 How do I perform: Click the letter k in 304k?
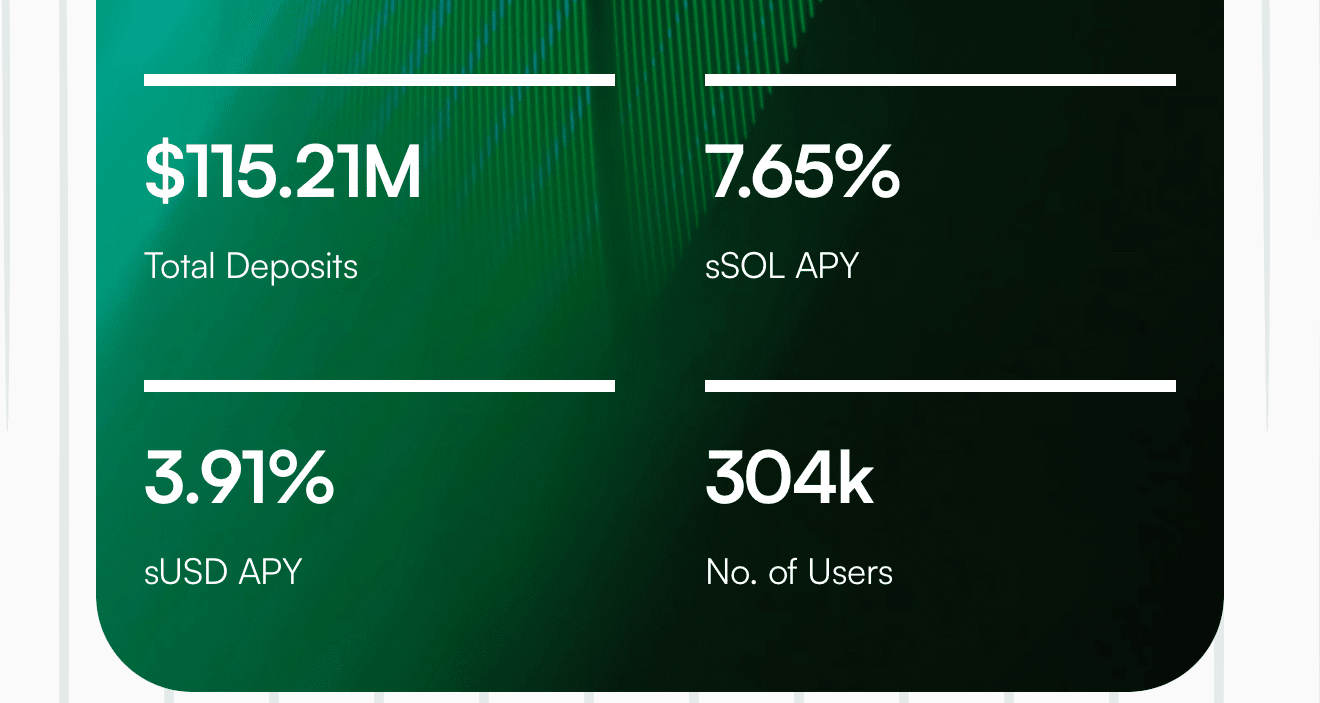(855, 478)
